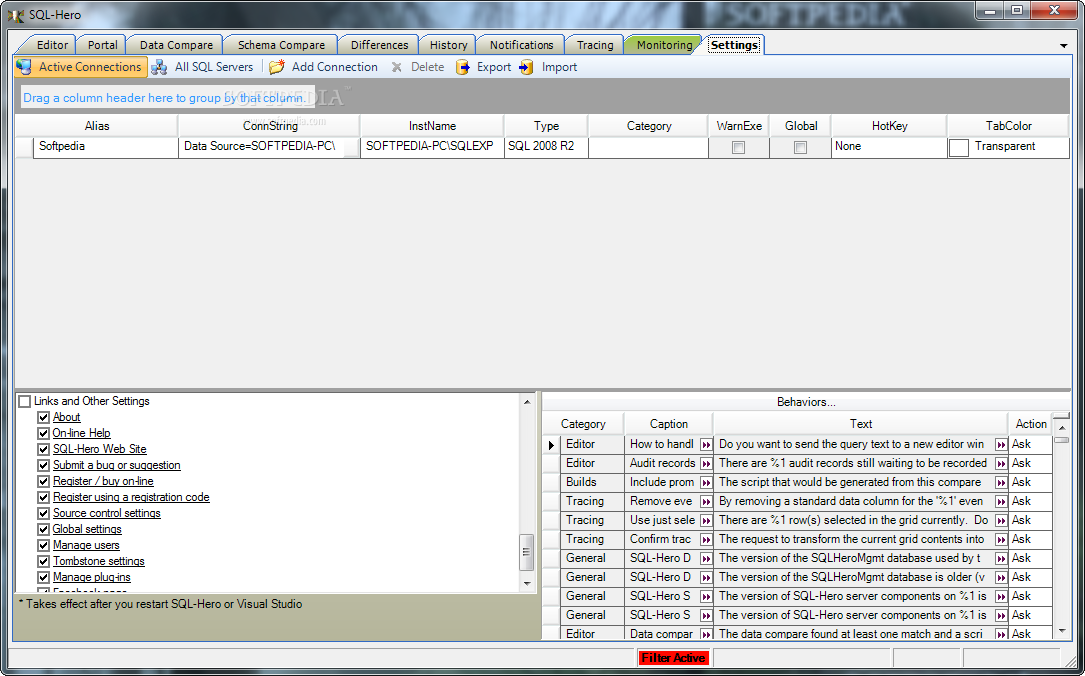Open the Tracing tab
The width and height of the screenshot is (1085, 676).
(595, 45)
